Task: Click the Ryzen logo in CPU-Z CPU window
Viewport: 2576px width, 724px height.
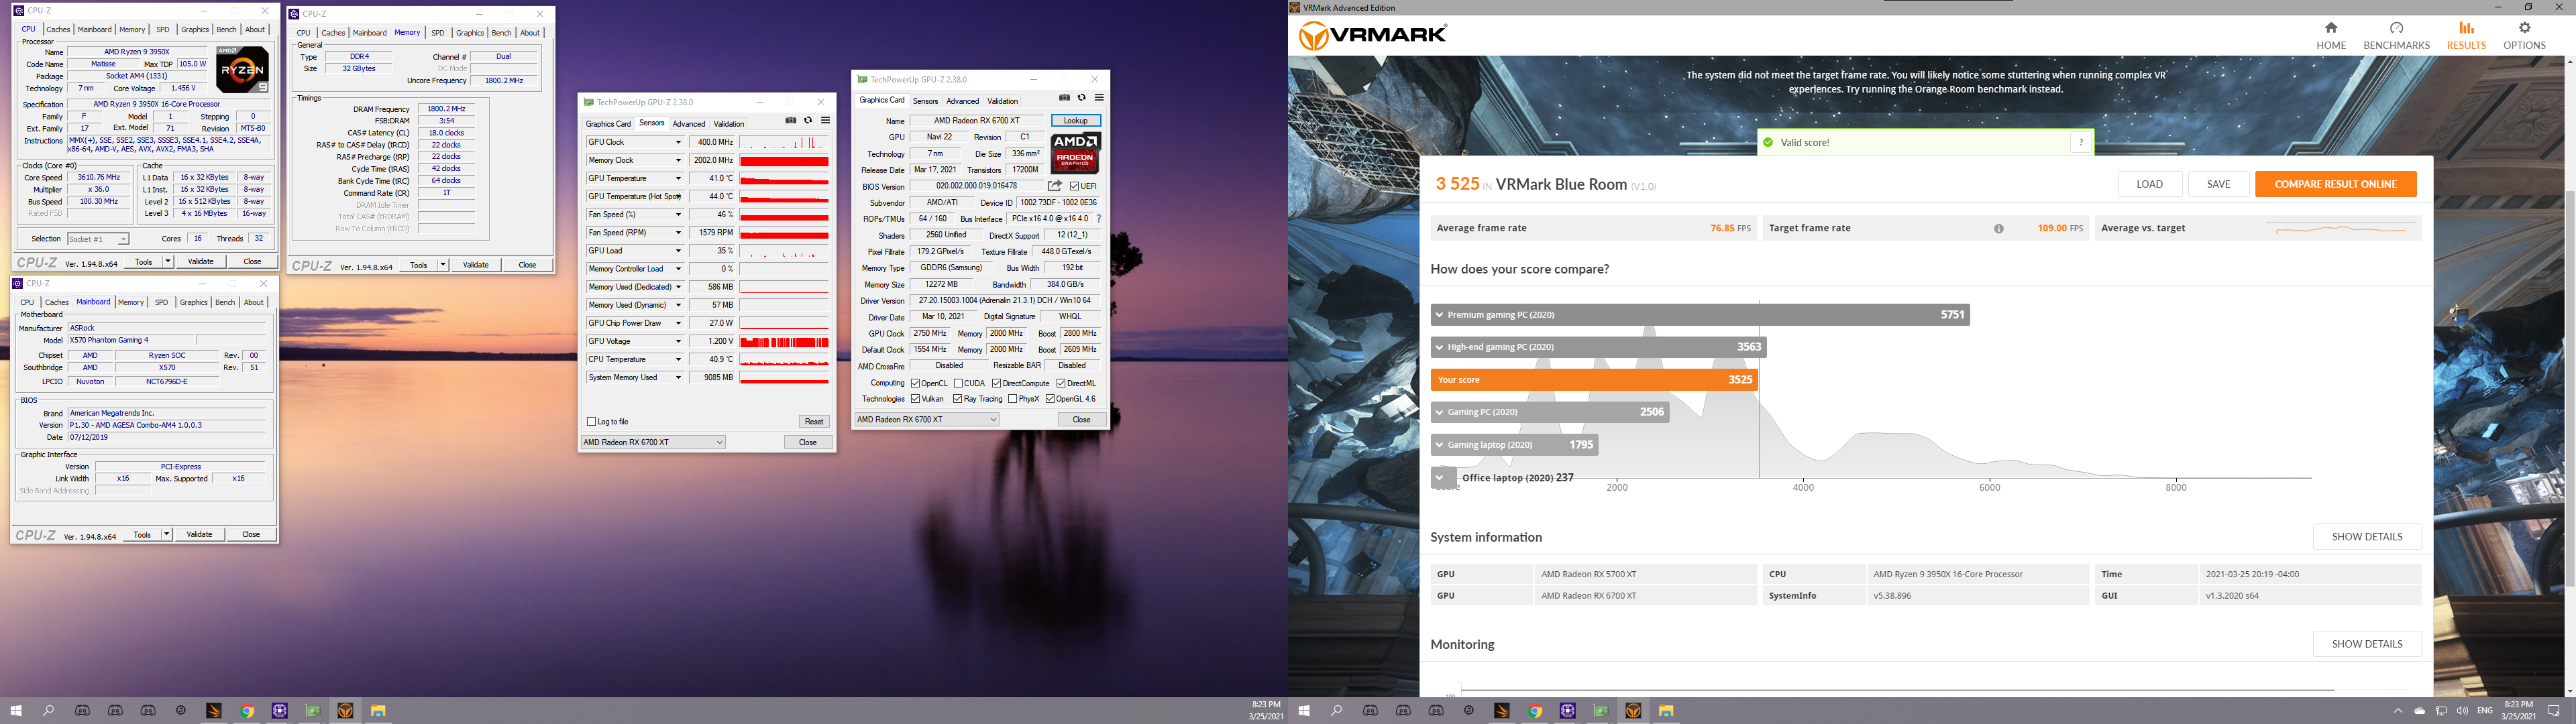Action: tap(242, 70)
